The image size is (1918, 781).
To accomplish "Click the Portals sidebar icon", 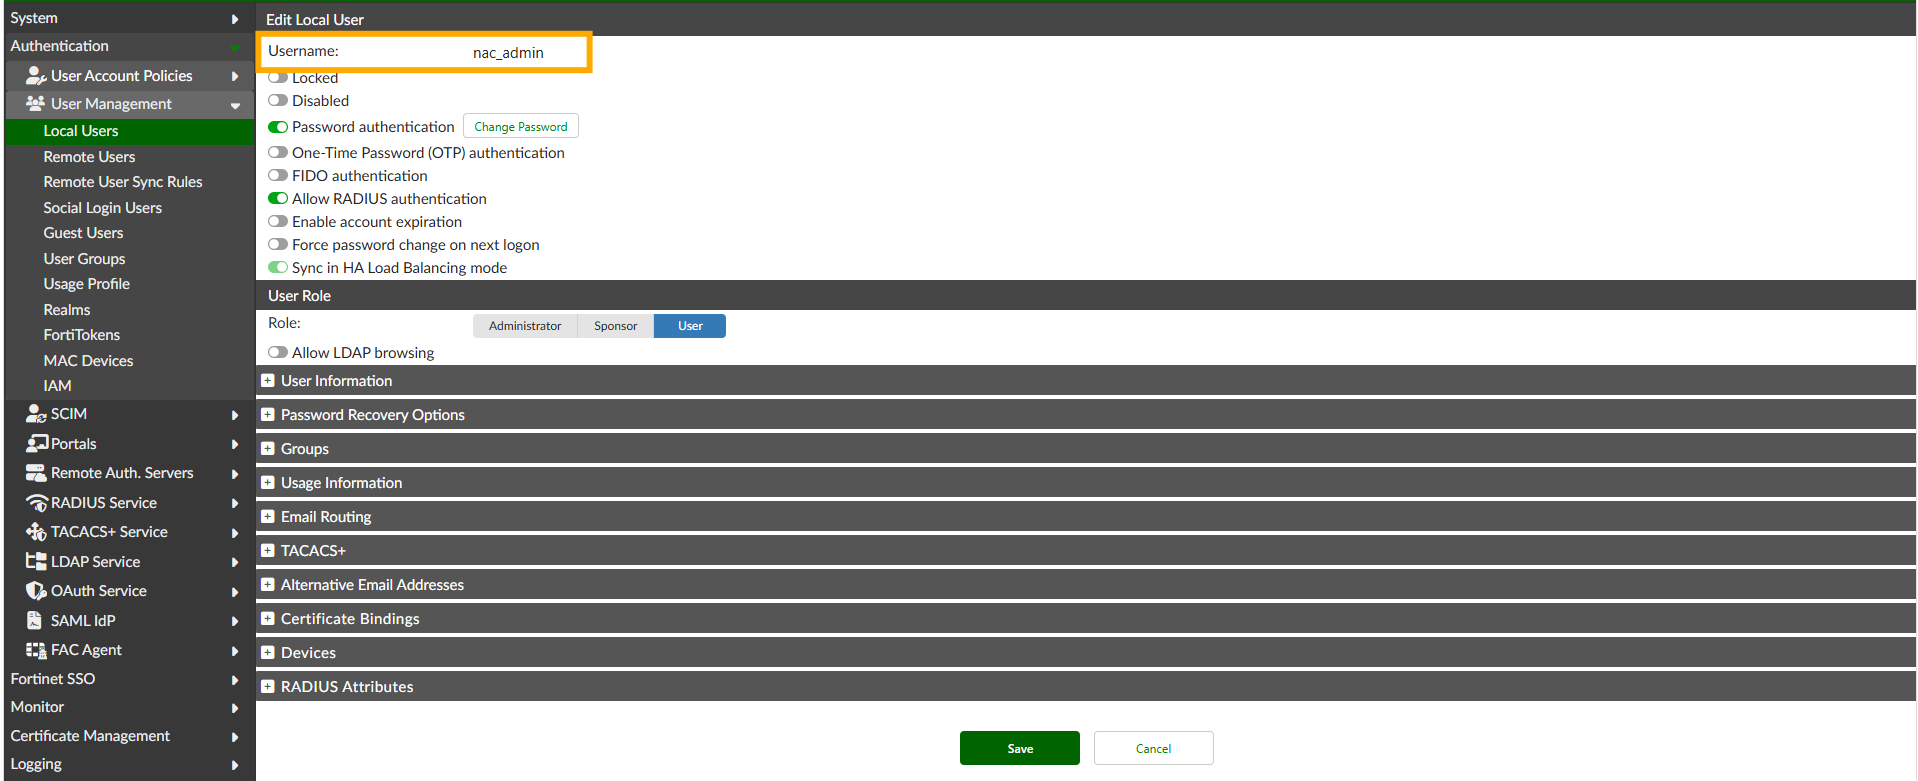I will (37, 443).
